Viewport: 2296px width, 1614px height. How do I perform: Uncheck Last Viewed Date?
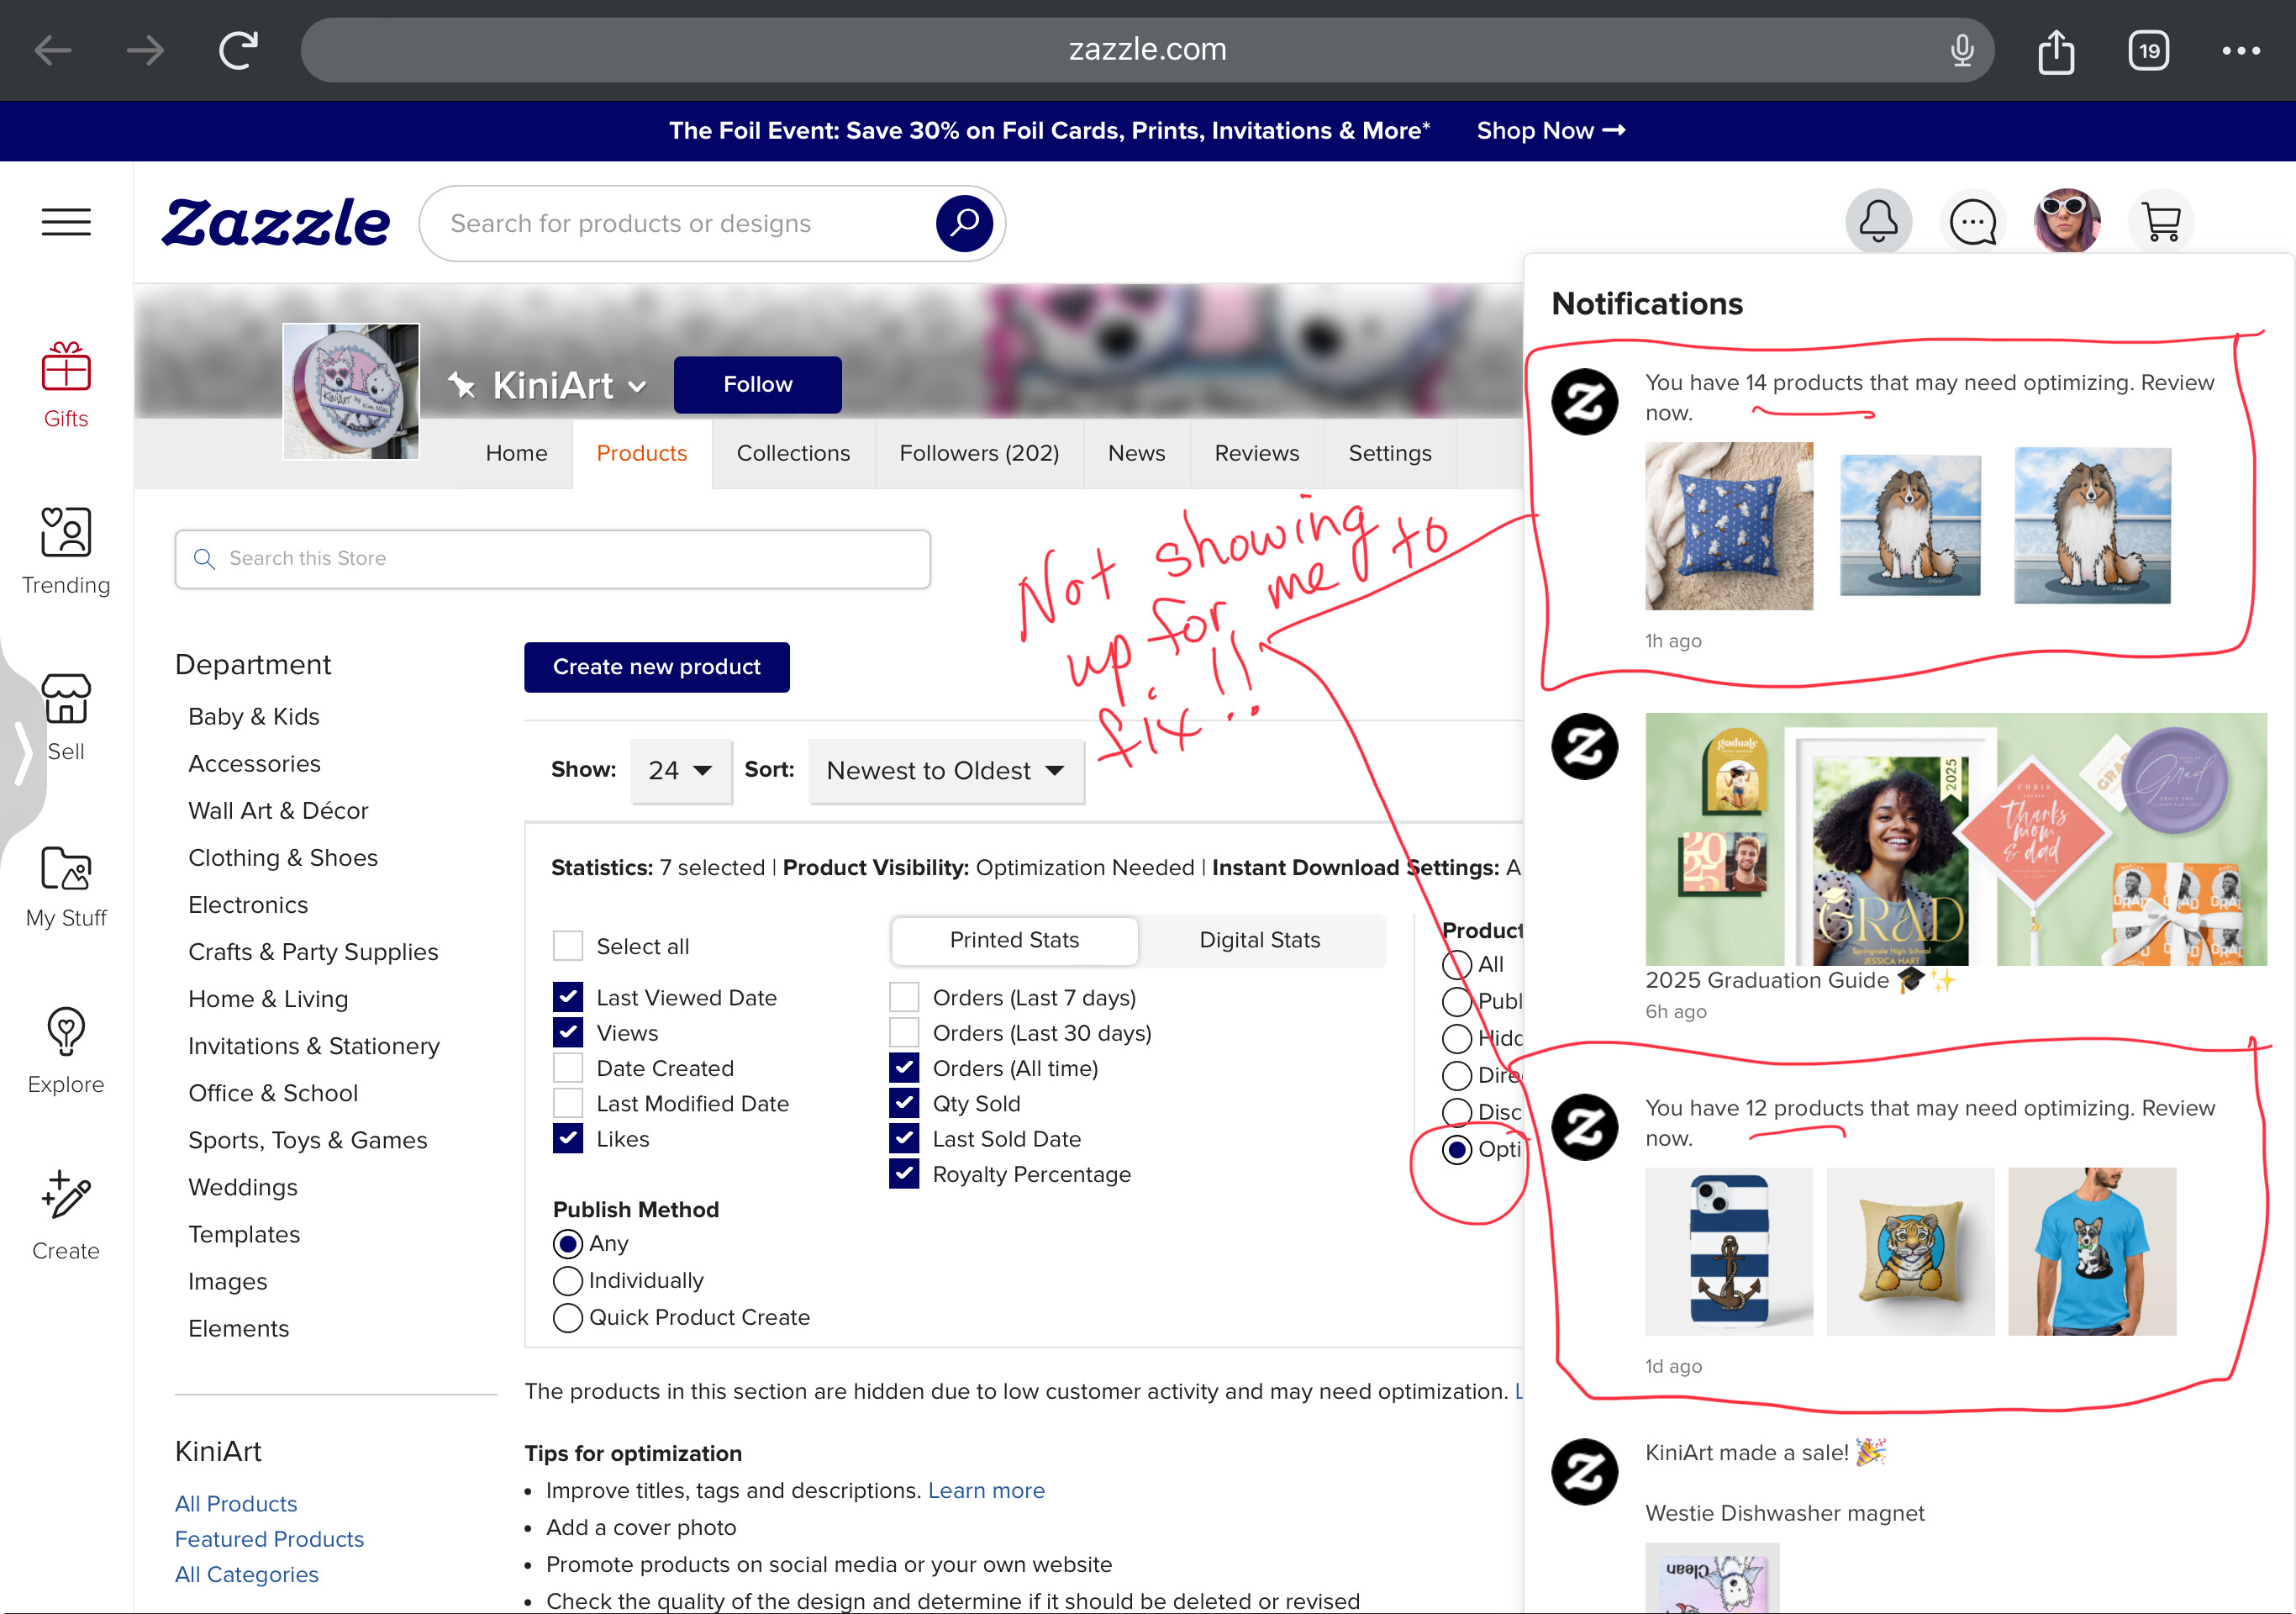pyautogui.click(x=567, y=997)
